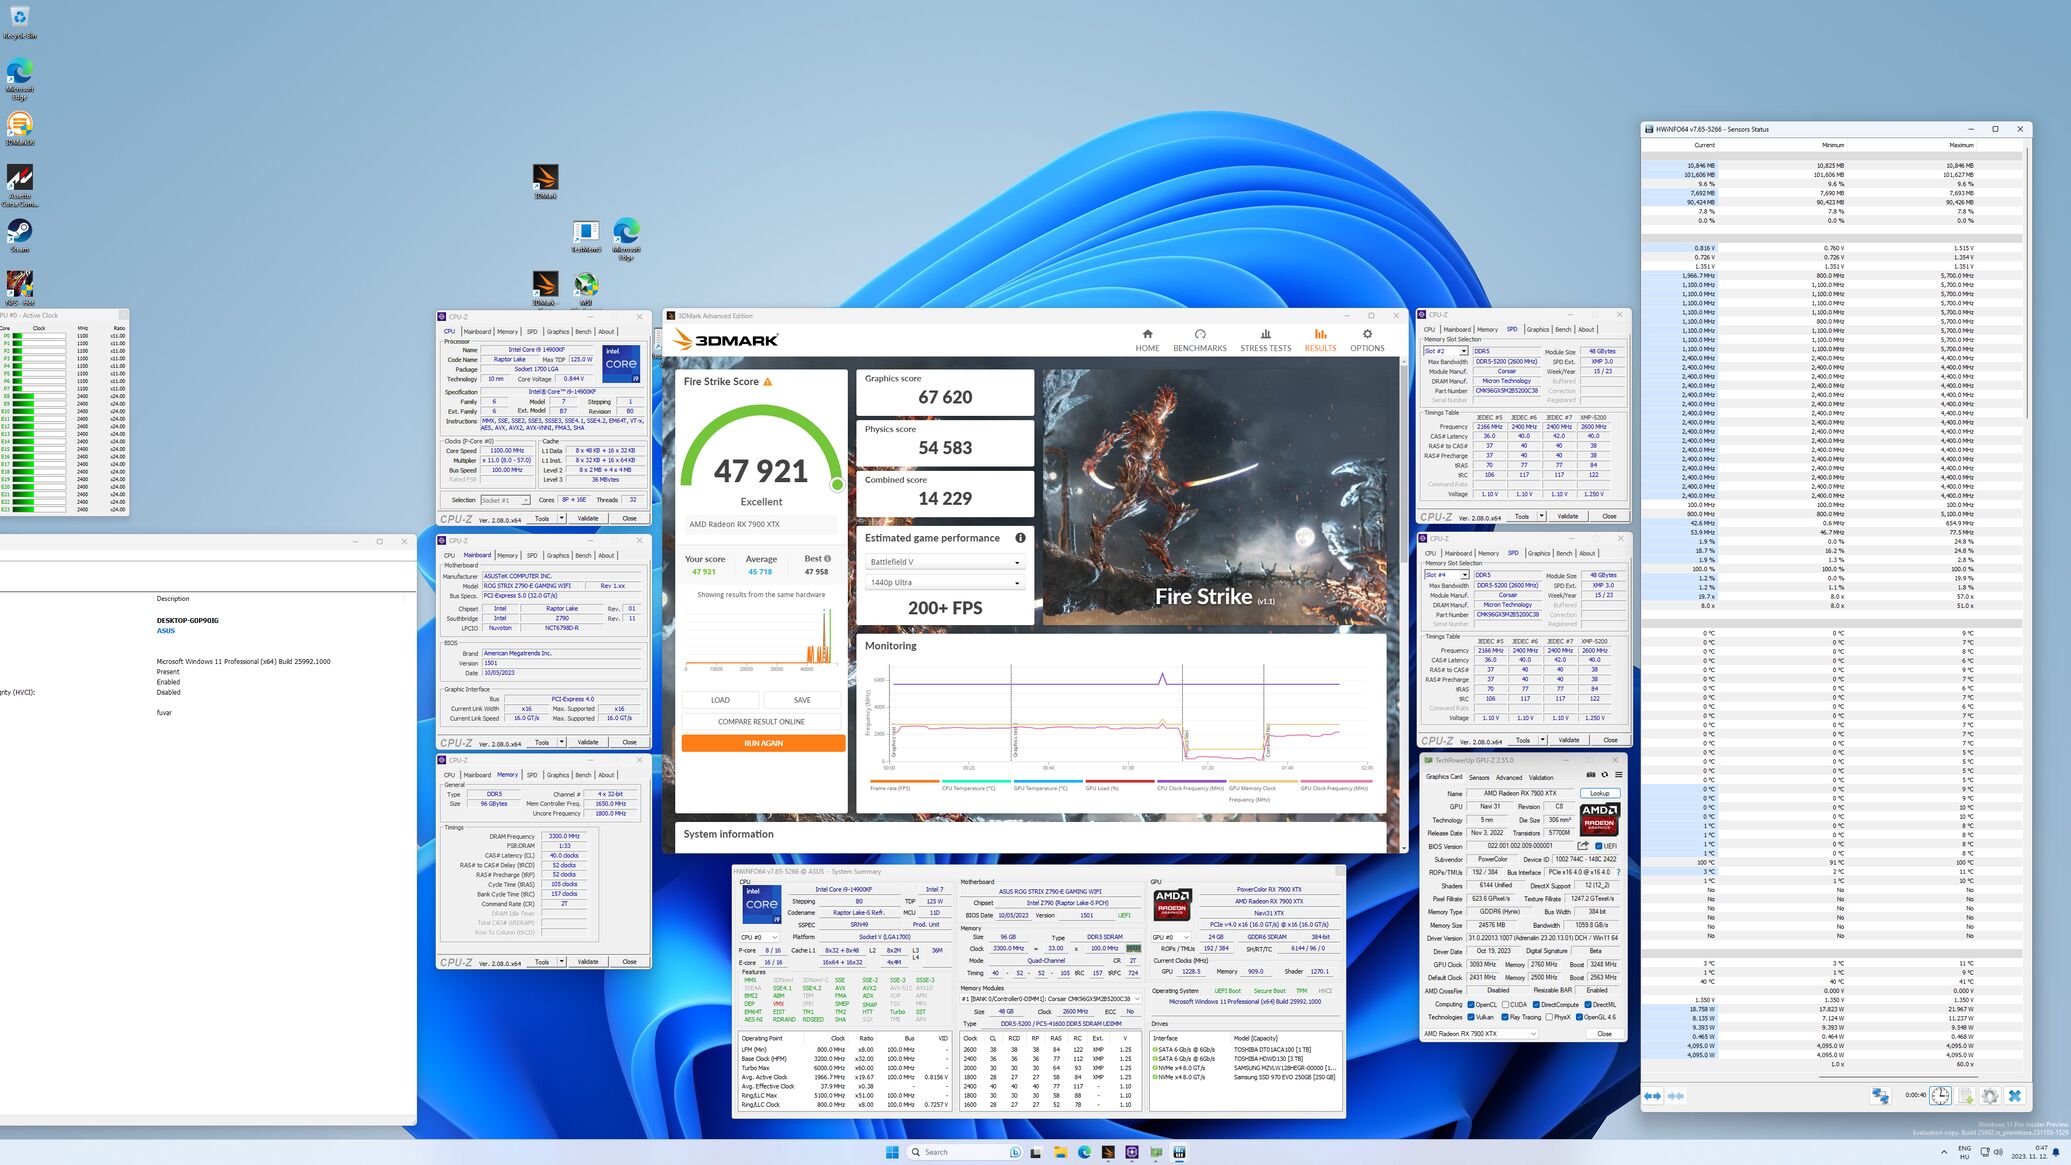Toggle the OpenCL checkbox in GPU-Z
This screenshot has width=2071, height=1165.
[x=1471, y=1005]
